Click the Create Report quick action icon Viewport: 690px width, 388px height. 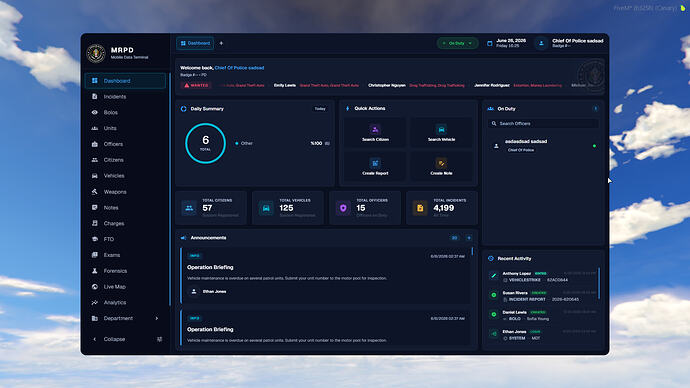pos(375,163)
